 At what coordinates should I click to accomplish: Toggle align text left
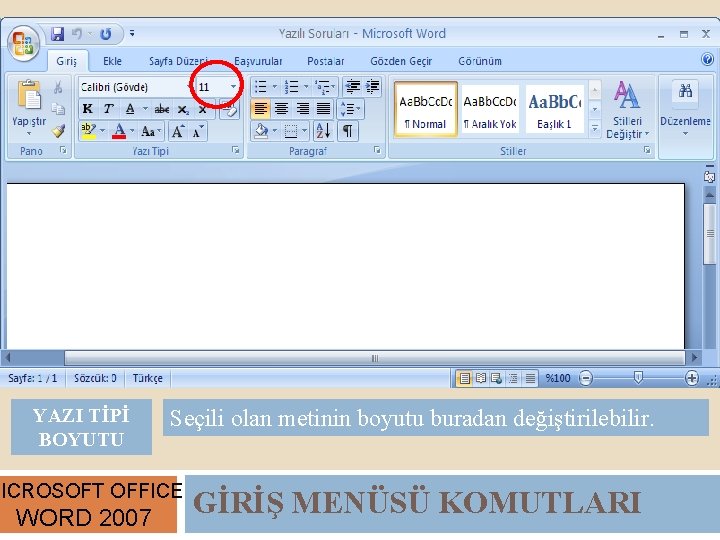[x=261, y=109]
